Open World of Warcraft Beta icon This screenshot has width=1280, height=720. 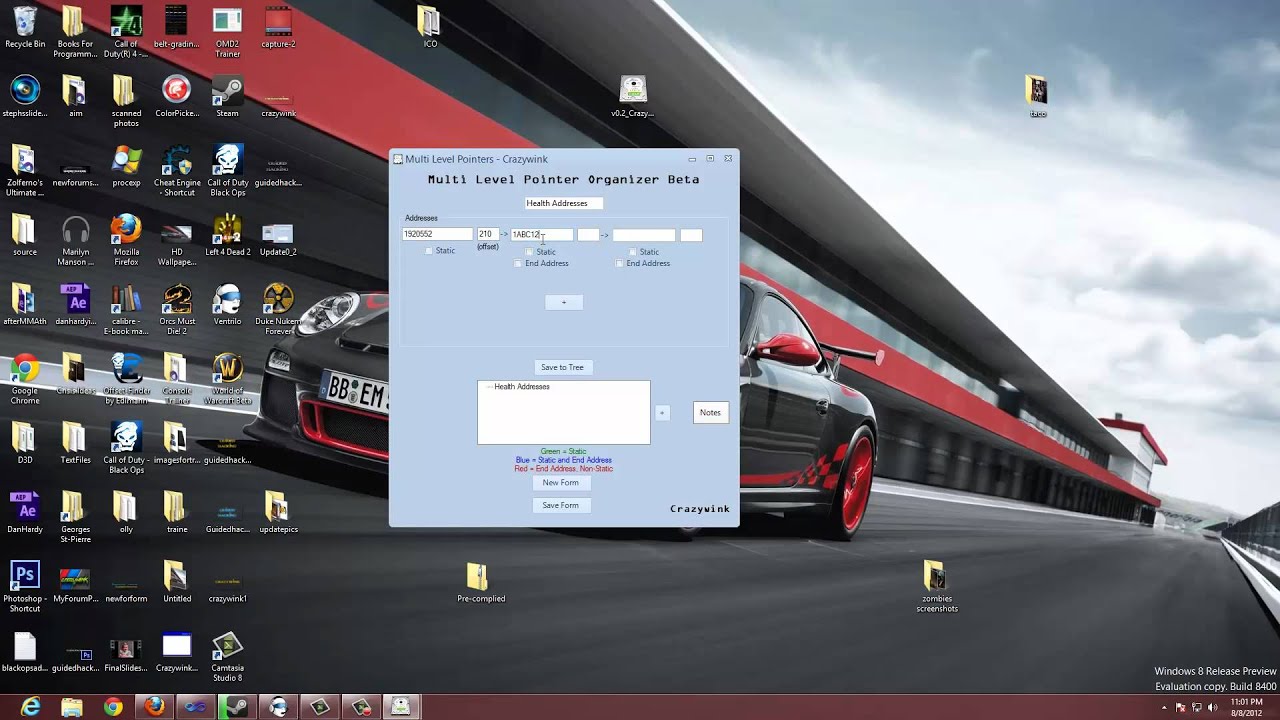coord(228,379)
